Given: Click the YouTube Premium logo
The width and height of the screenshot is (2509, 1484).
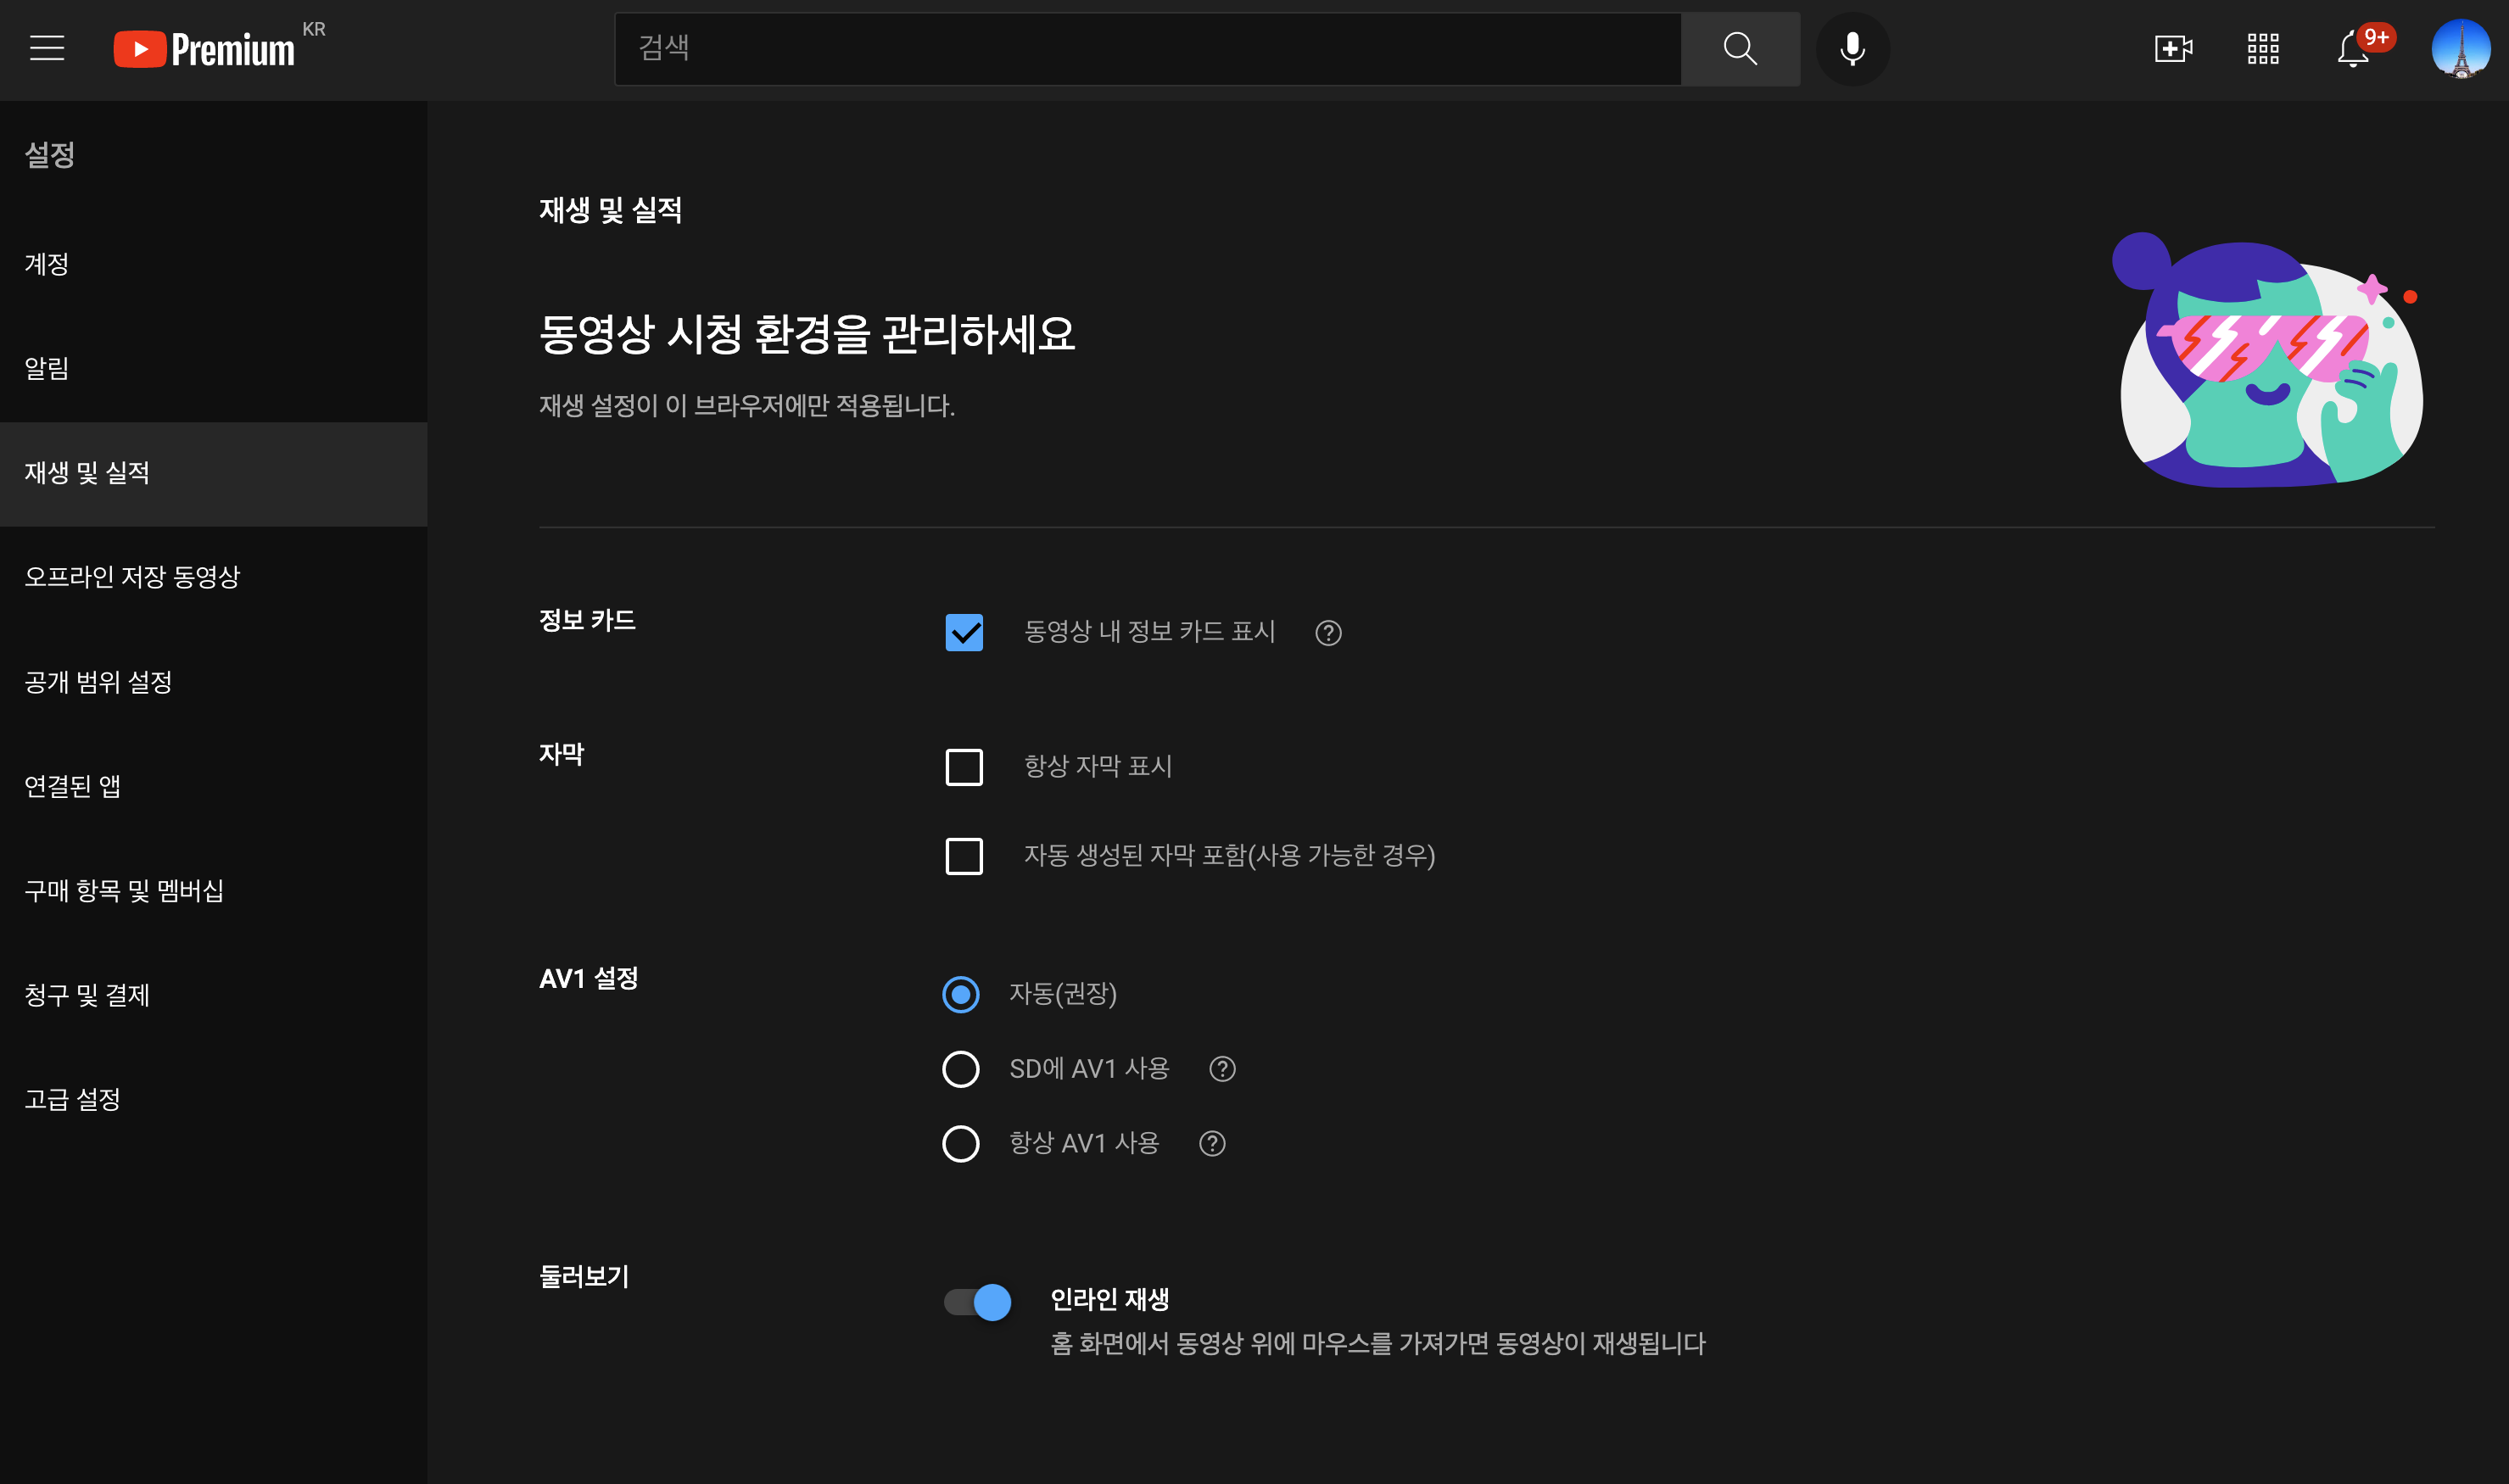Looking at the screenshot, I should [205, 49].
